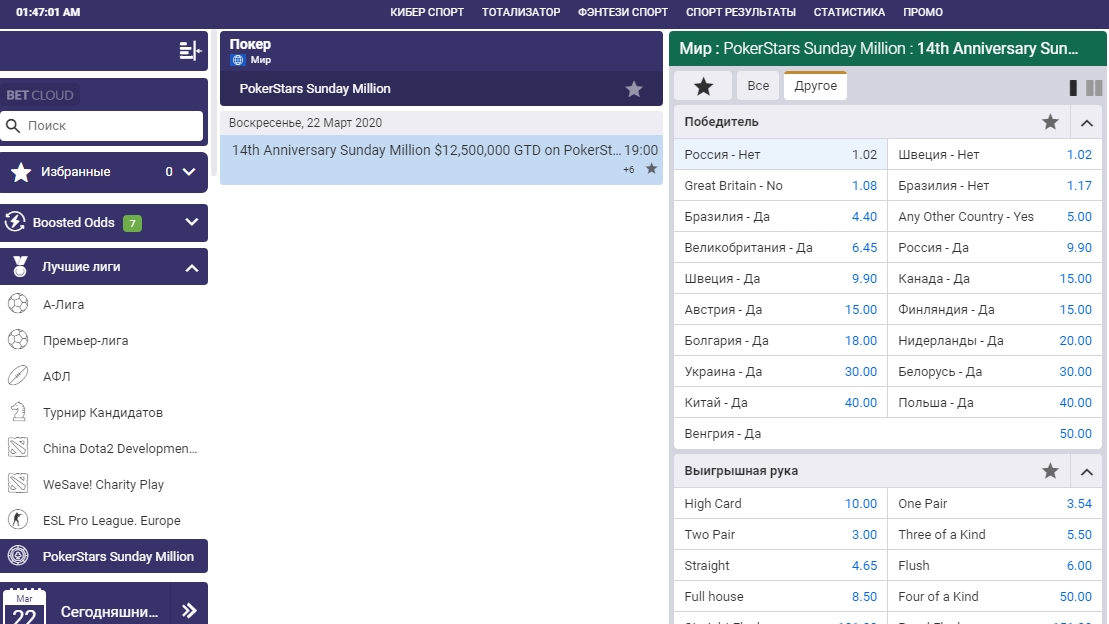
Task: Open КИБЕР СПОРТ menu
Action: 427,12
